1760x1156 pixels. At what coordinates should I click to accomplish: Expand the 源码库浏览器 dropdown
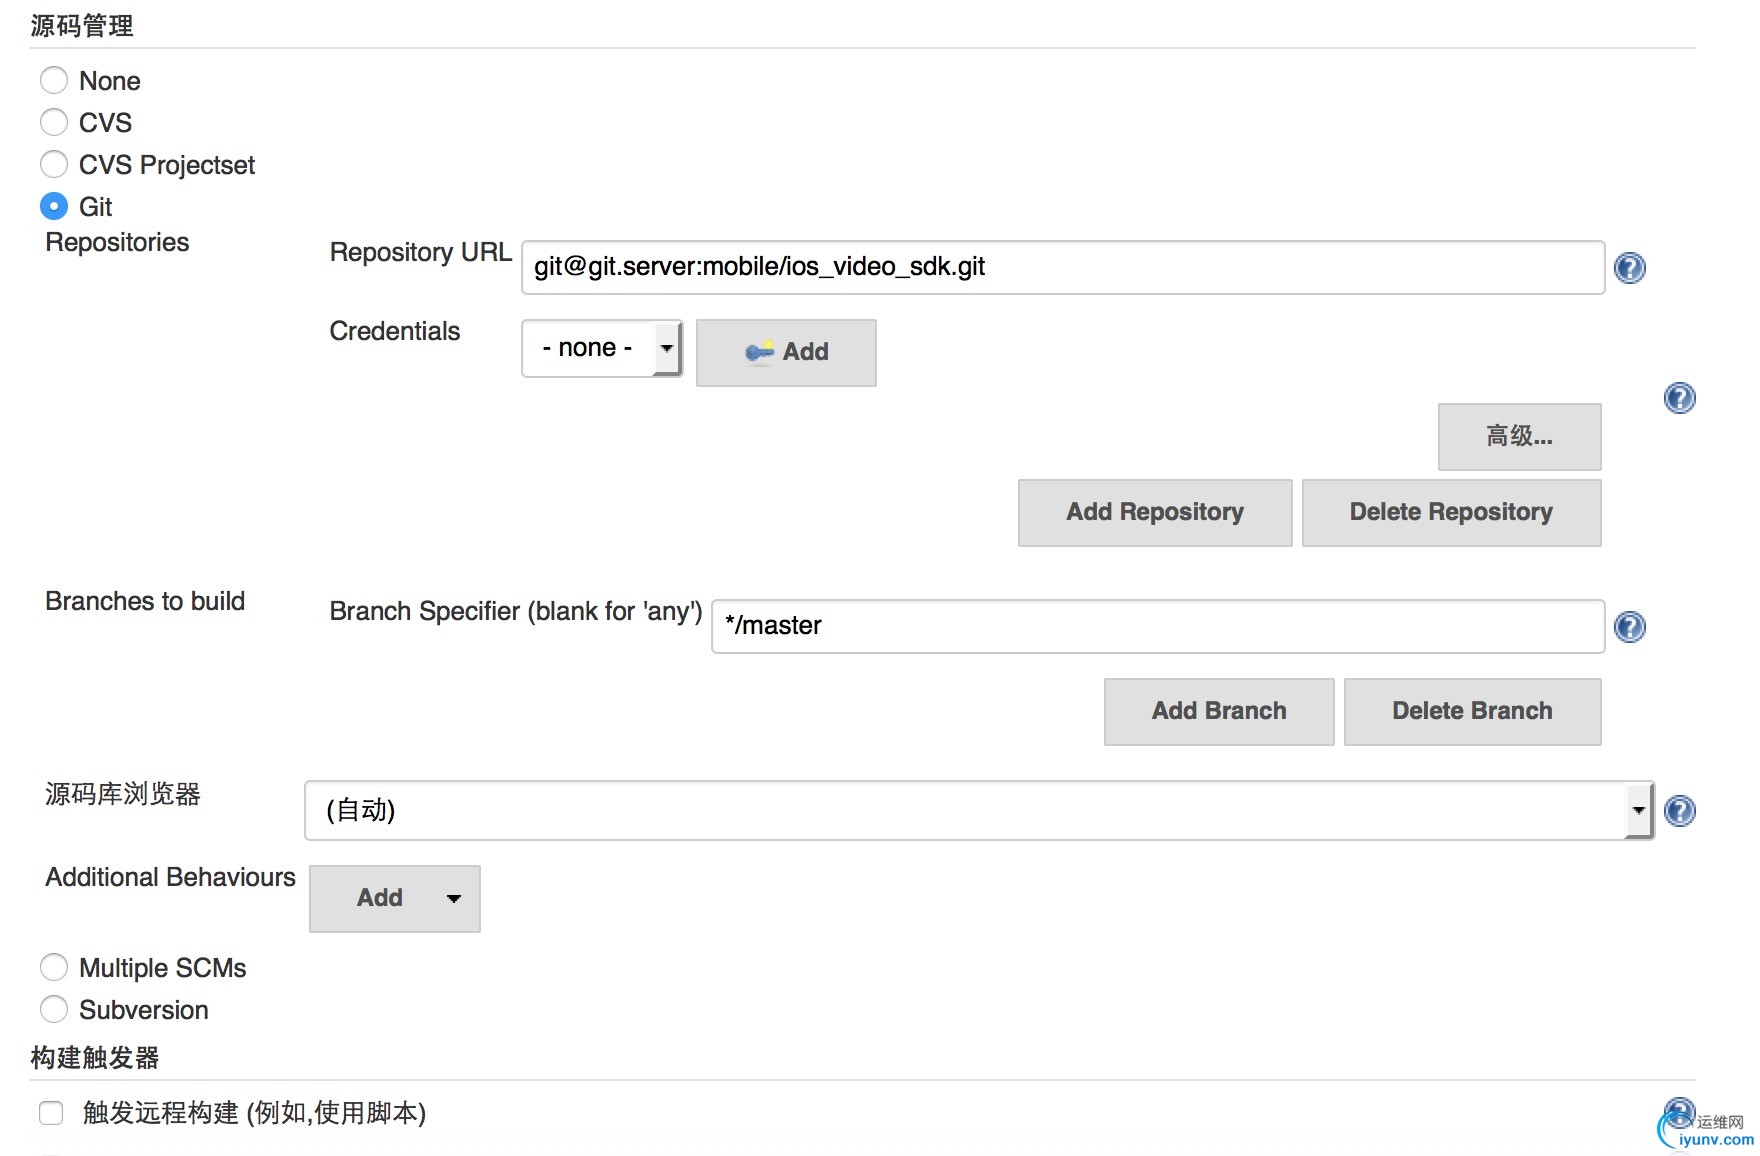click(x=978, y=810)
